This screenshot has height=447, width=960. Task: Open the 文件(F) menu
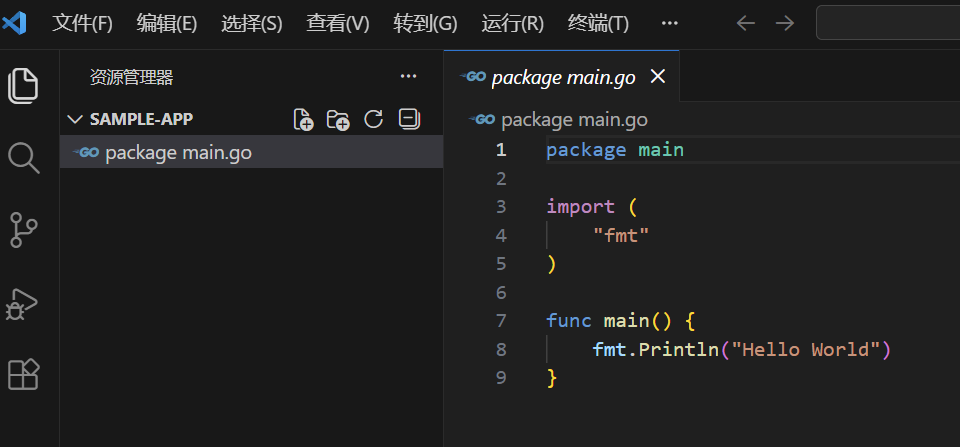82,23
